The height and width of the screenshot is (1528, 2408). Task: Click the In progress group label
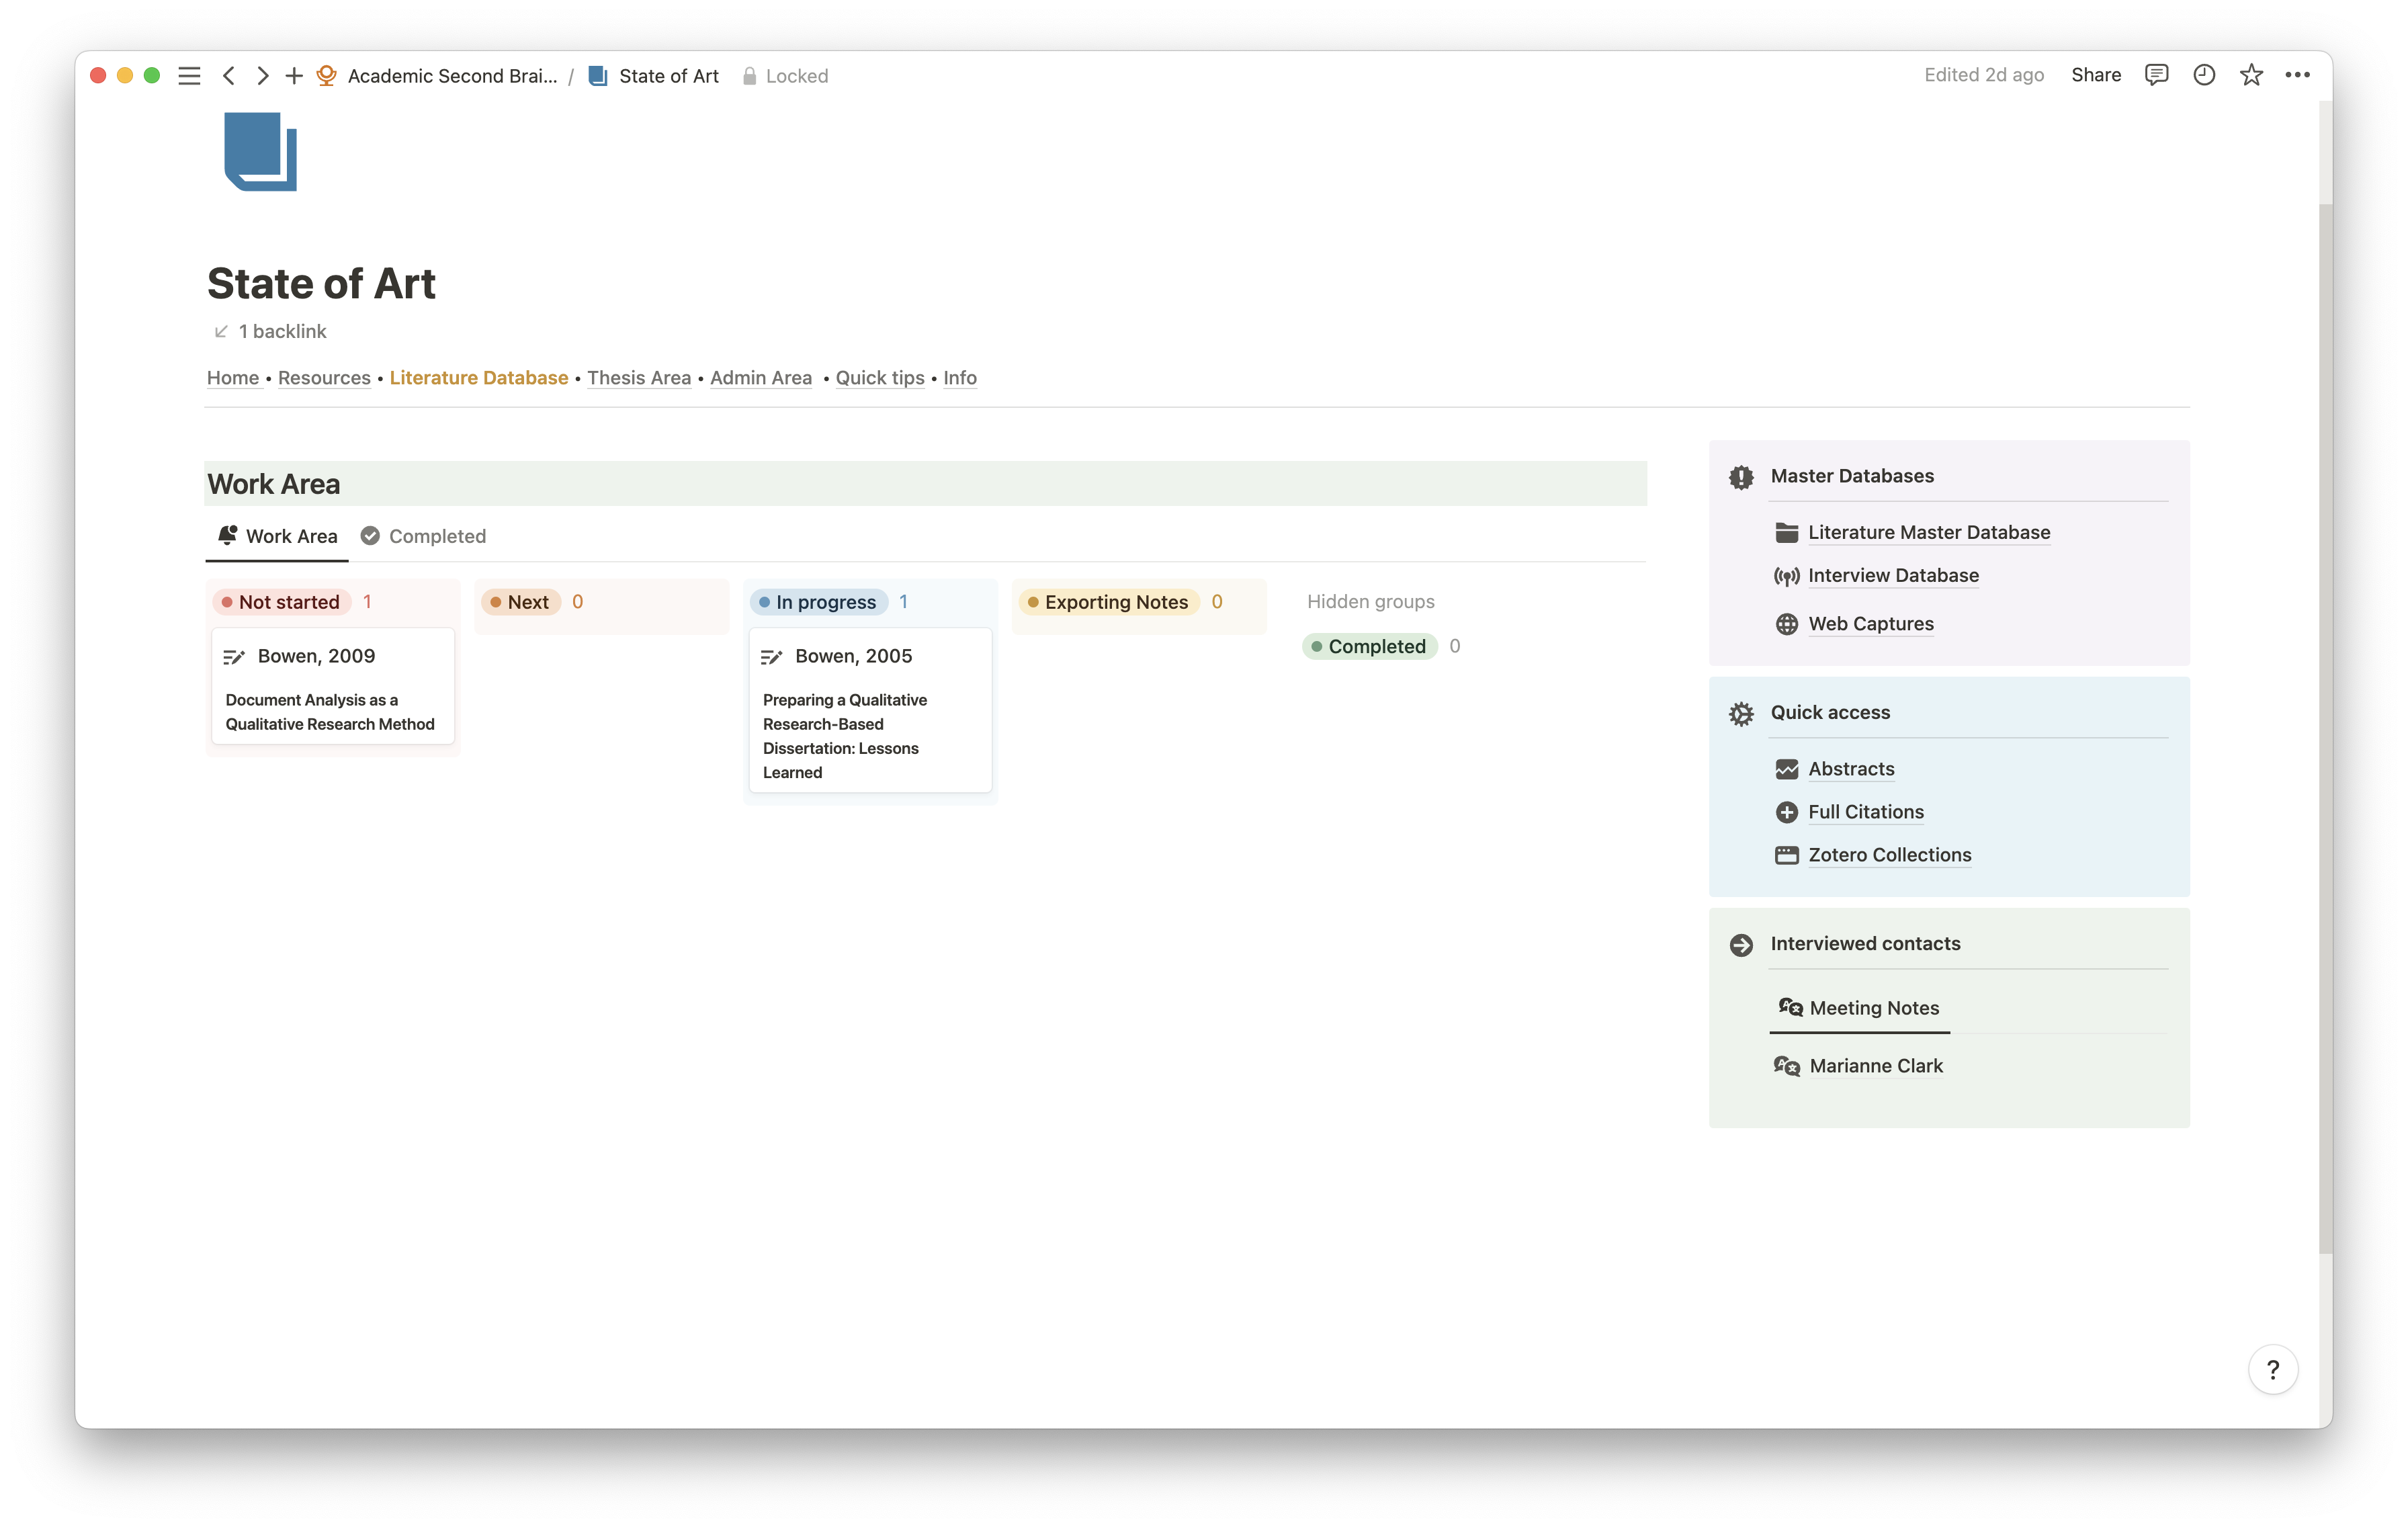(x=819, y=602)
